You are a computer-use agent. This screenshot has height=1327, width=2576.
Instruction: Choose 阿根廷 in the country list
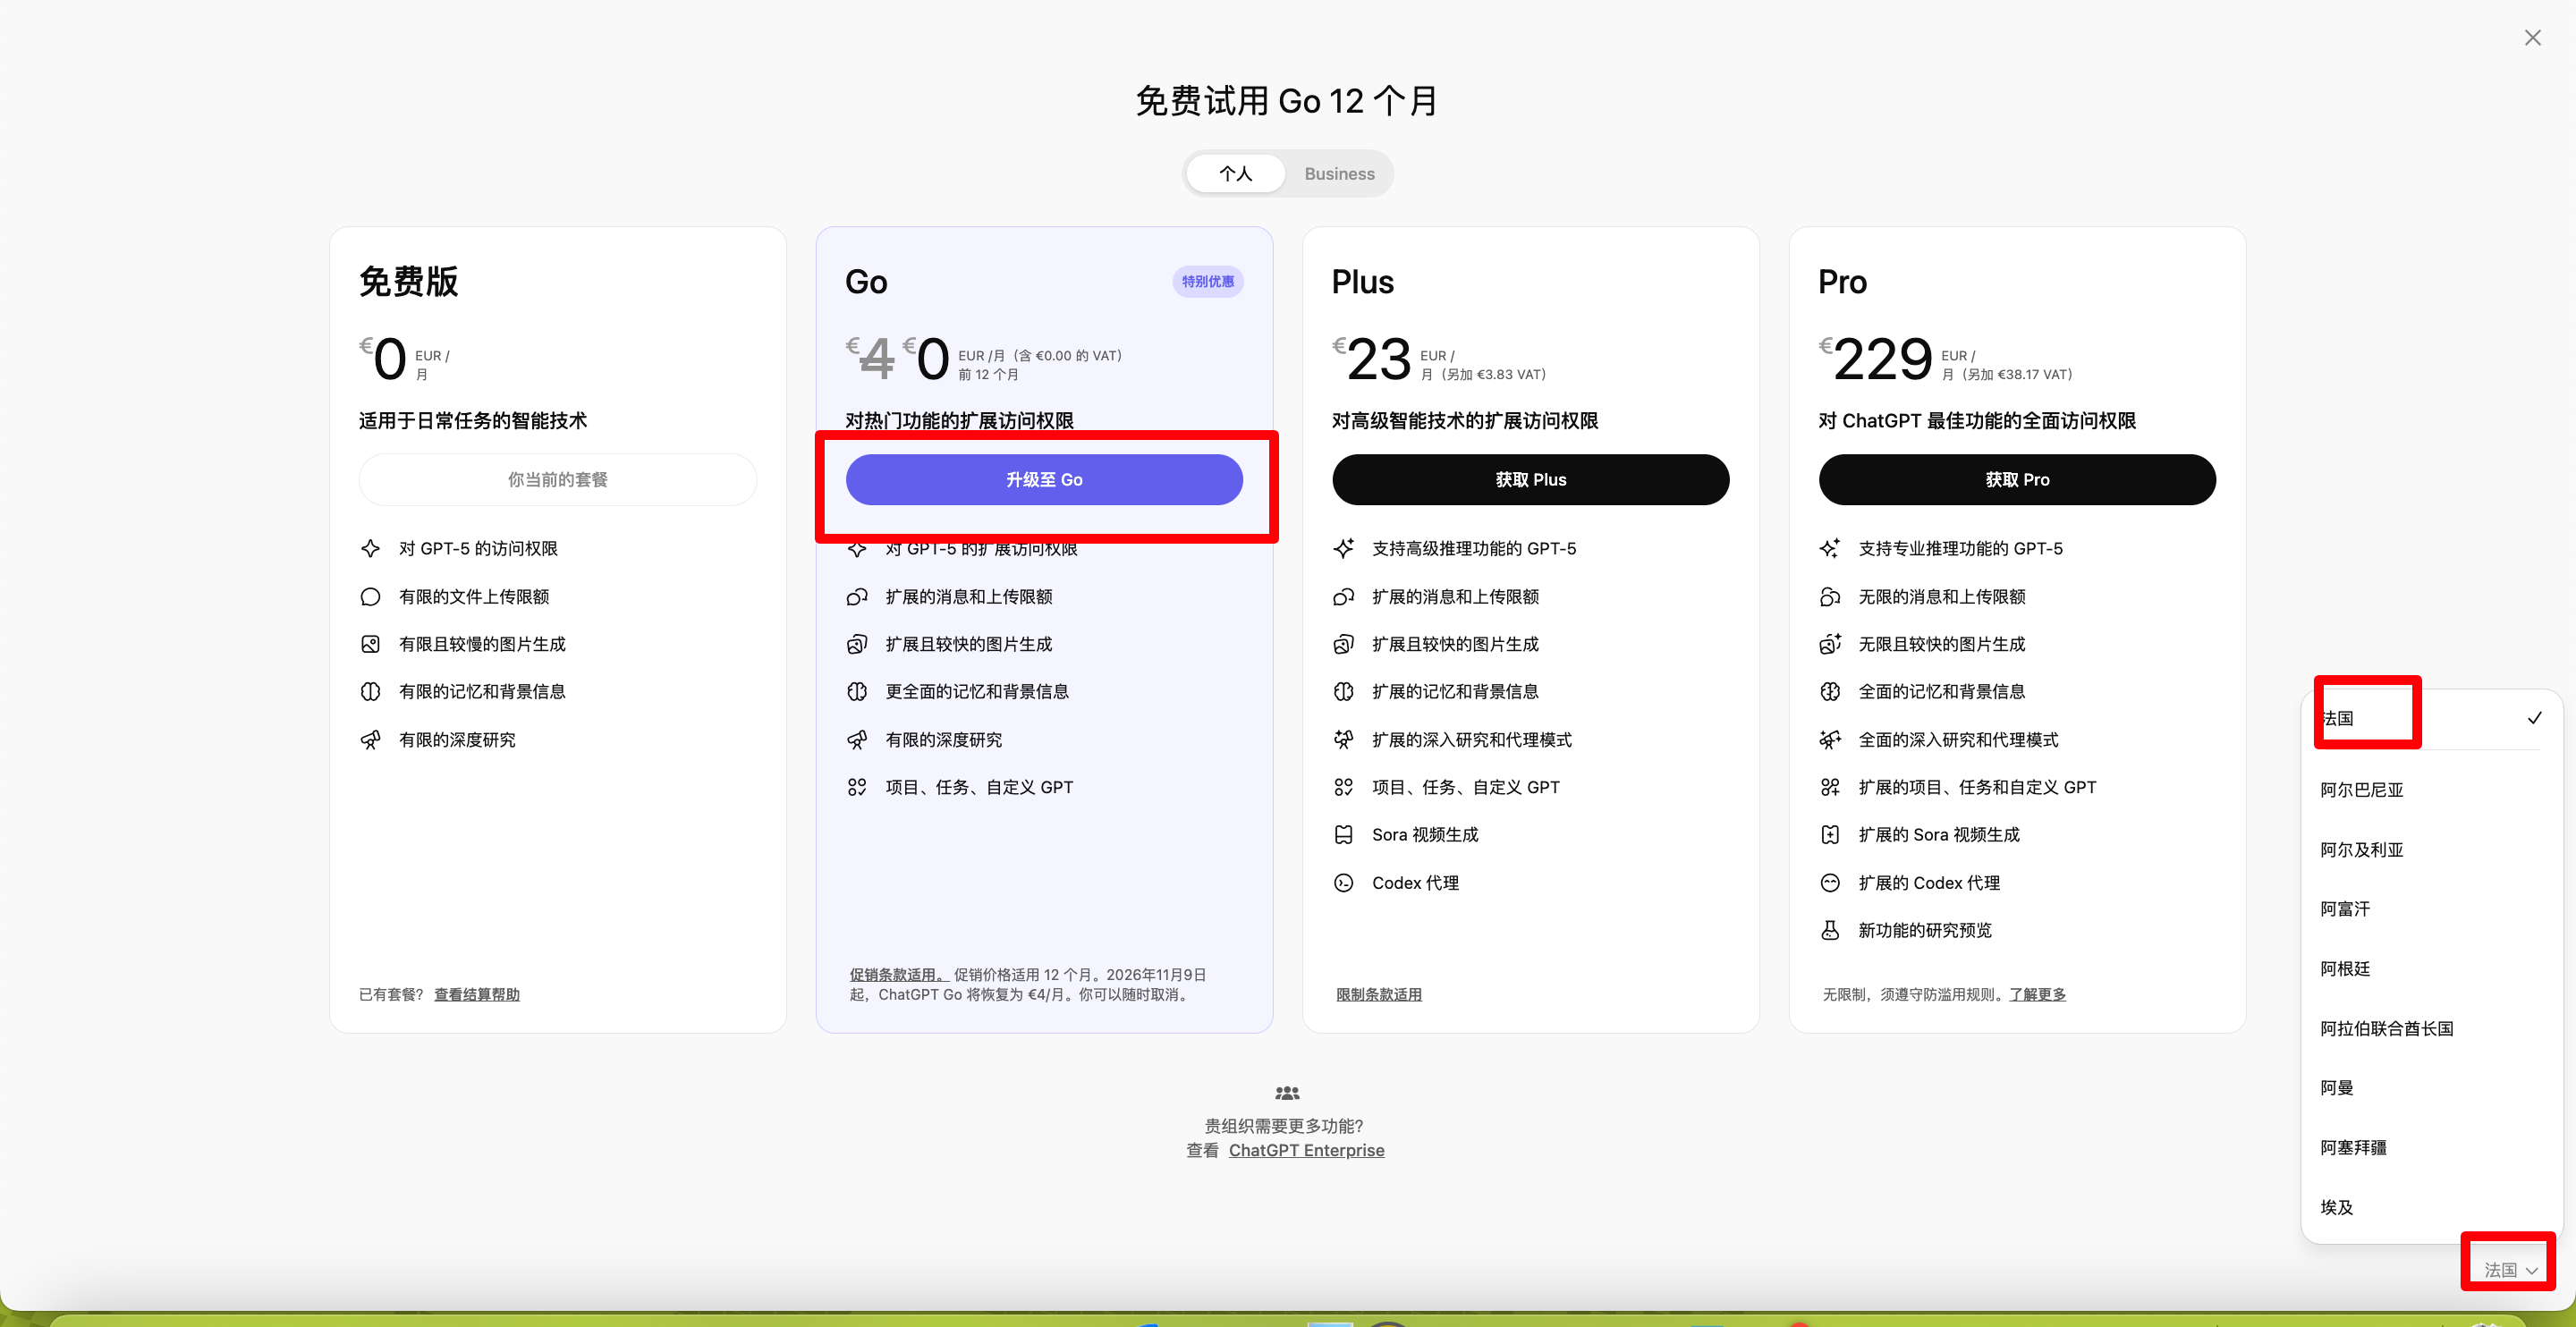pos(2345,969)
